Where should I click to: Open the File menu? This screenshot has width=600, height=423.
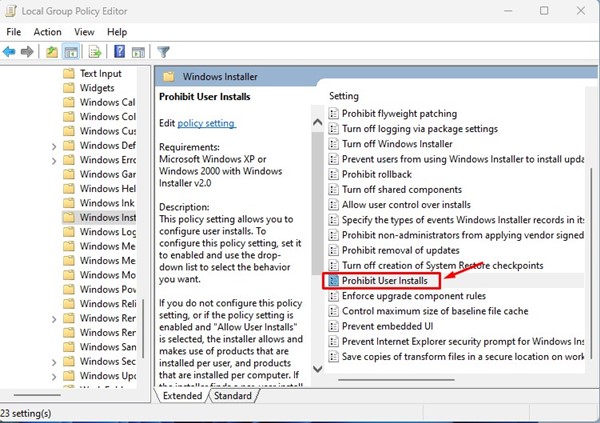(14, 32)
